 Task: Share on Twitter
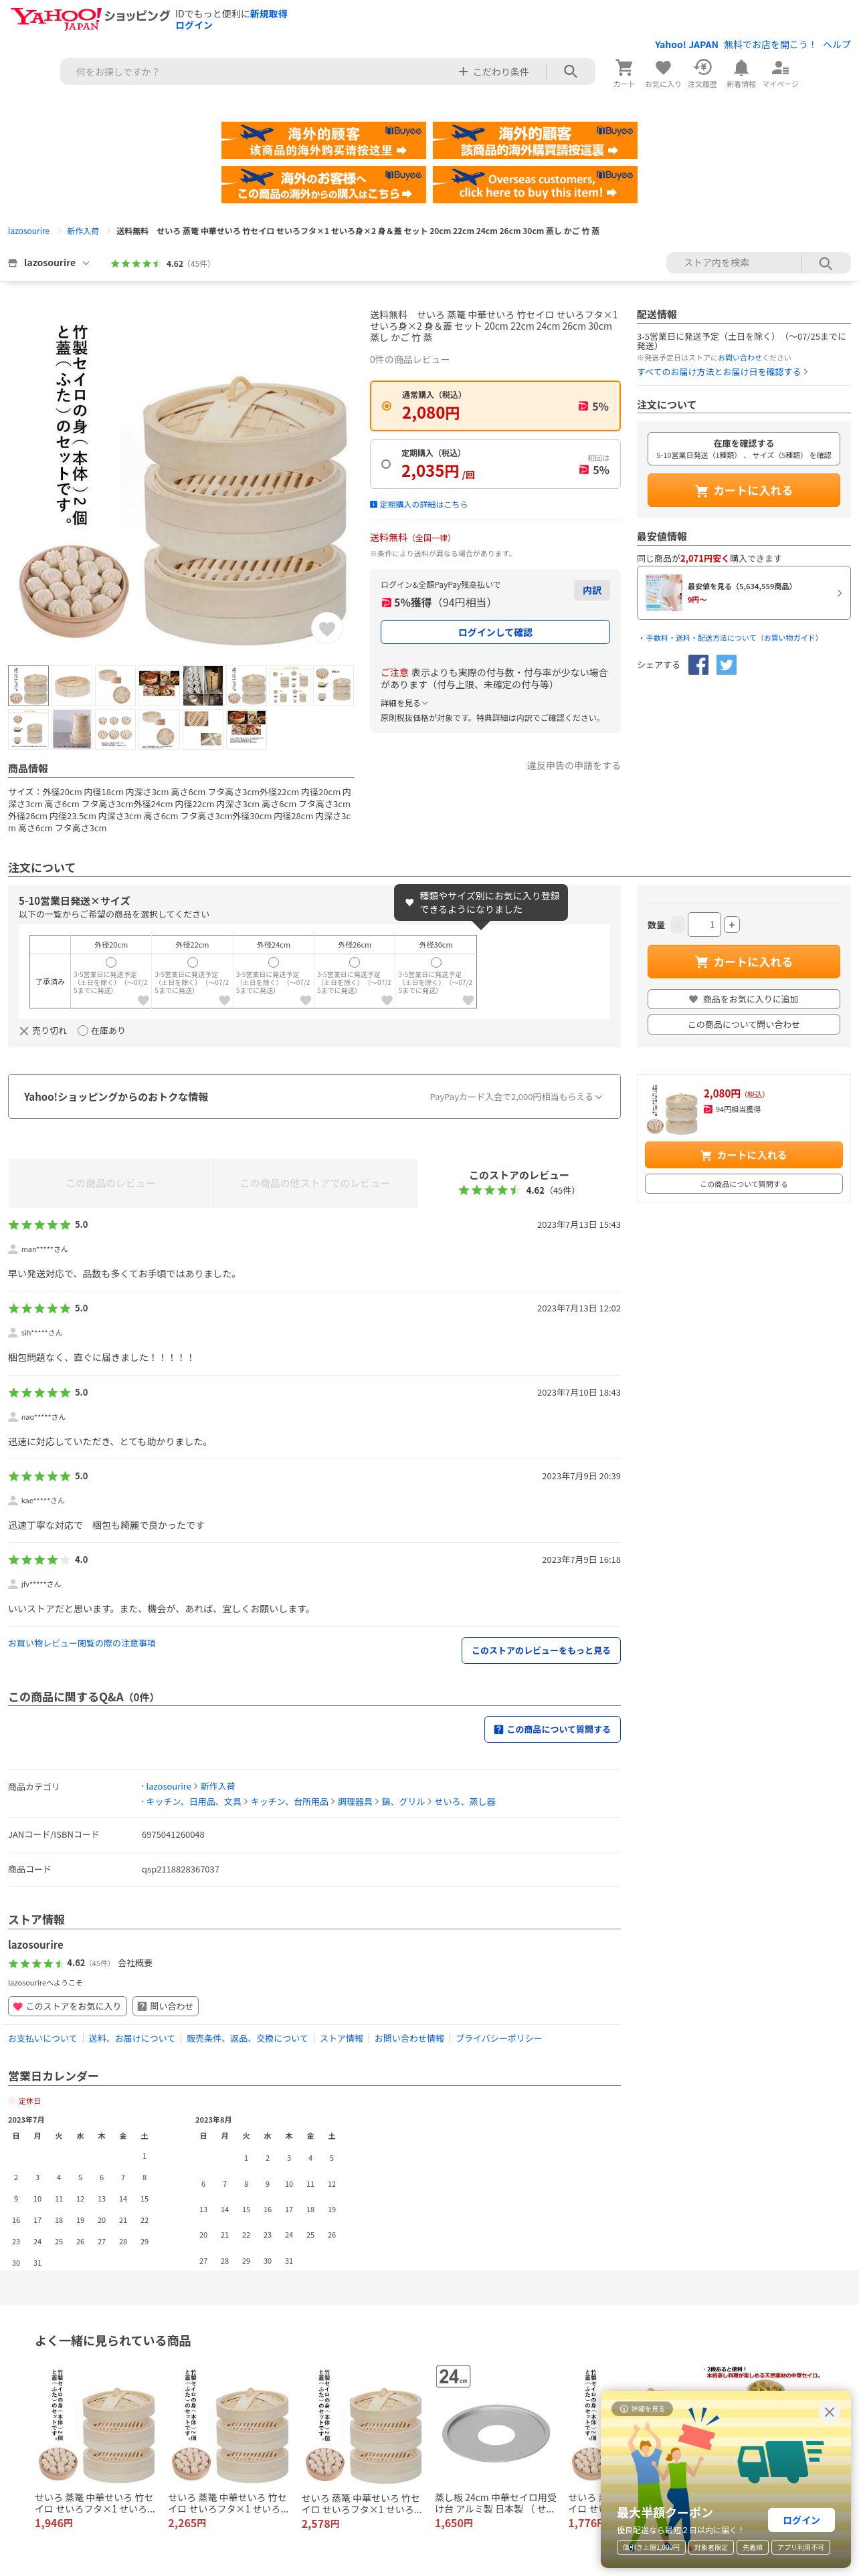pyautogui.click(x=726, y=665)
